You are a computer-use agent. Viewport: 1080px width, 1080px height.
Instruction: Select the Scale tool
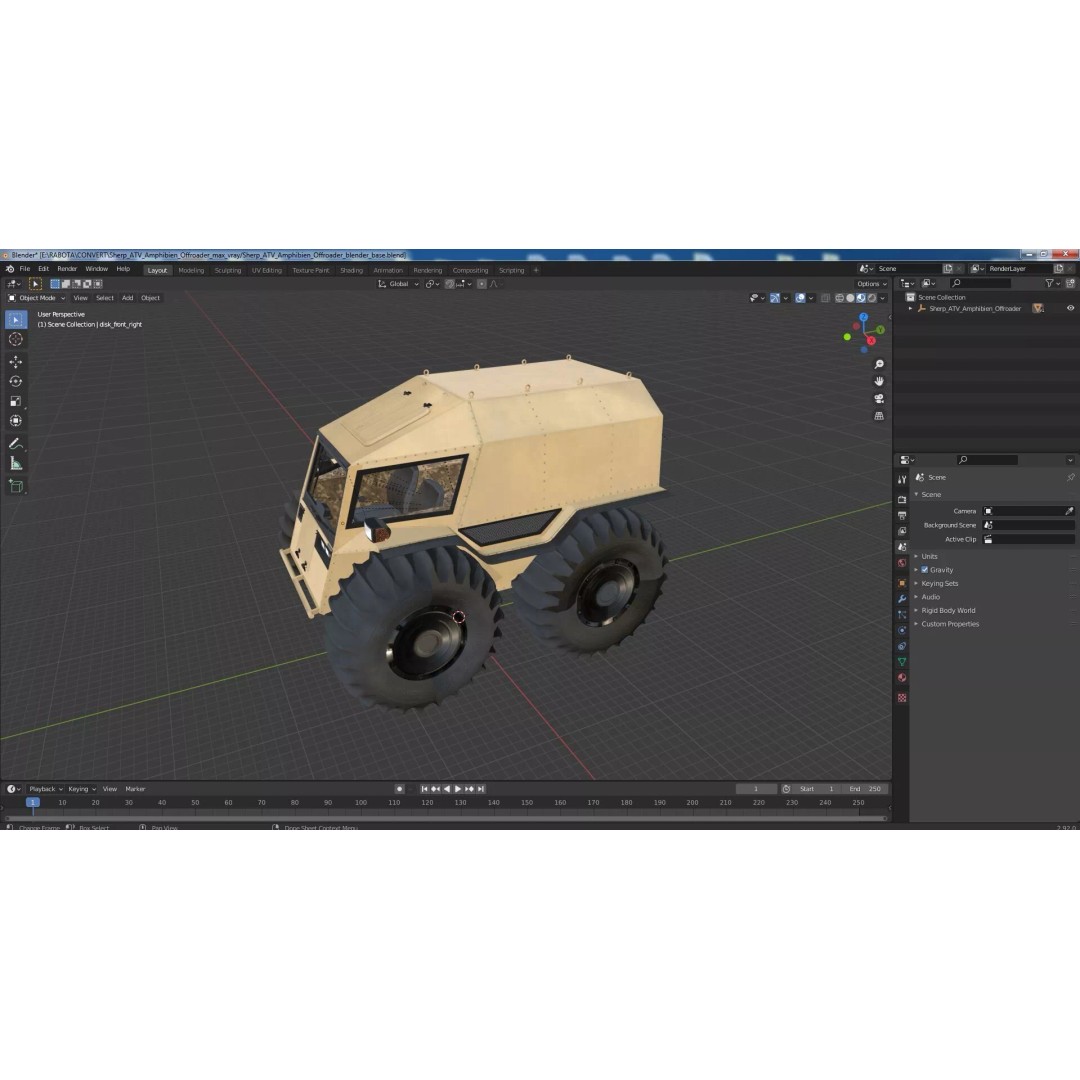coord(16,402)
